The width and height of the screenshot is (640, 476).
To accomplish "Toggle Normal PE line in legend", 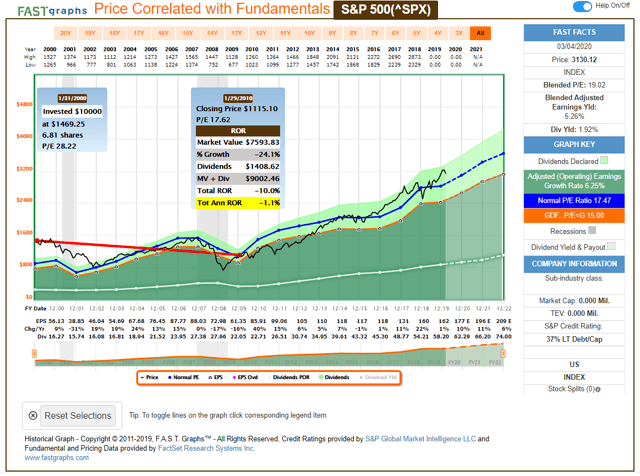I will coord(183,378).
